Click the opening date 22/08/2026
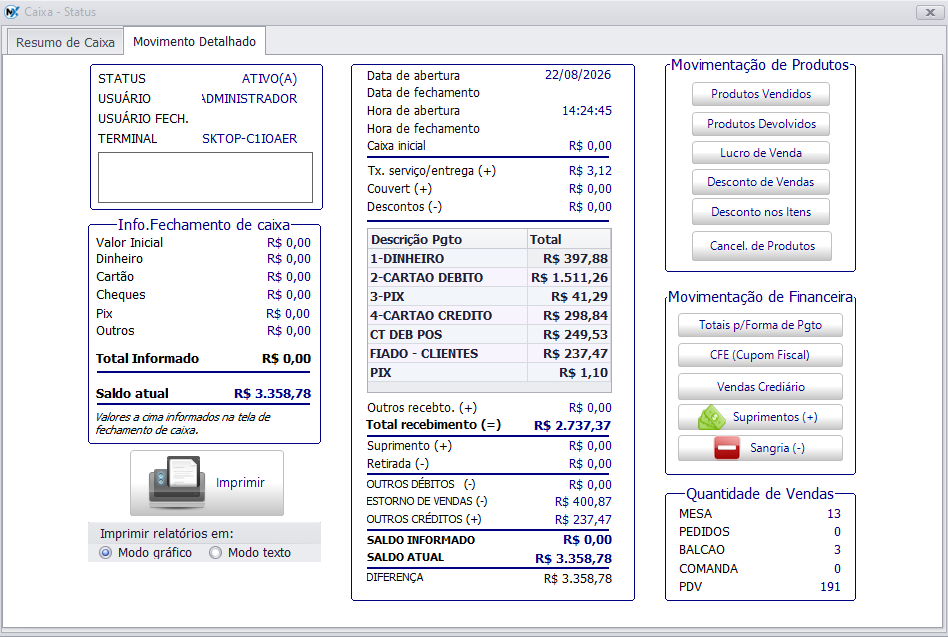Image resolution: width=948 pixels, height=637 pixels. 577,75
